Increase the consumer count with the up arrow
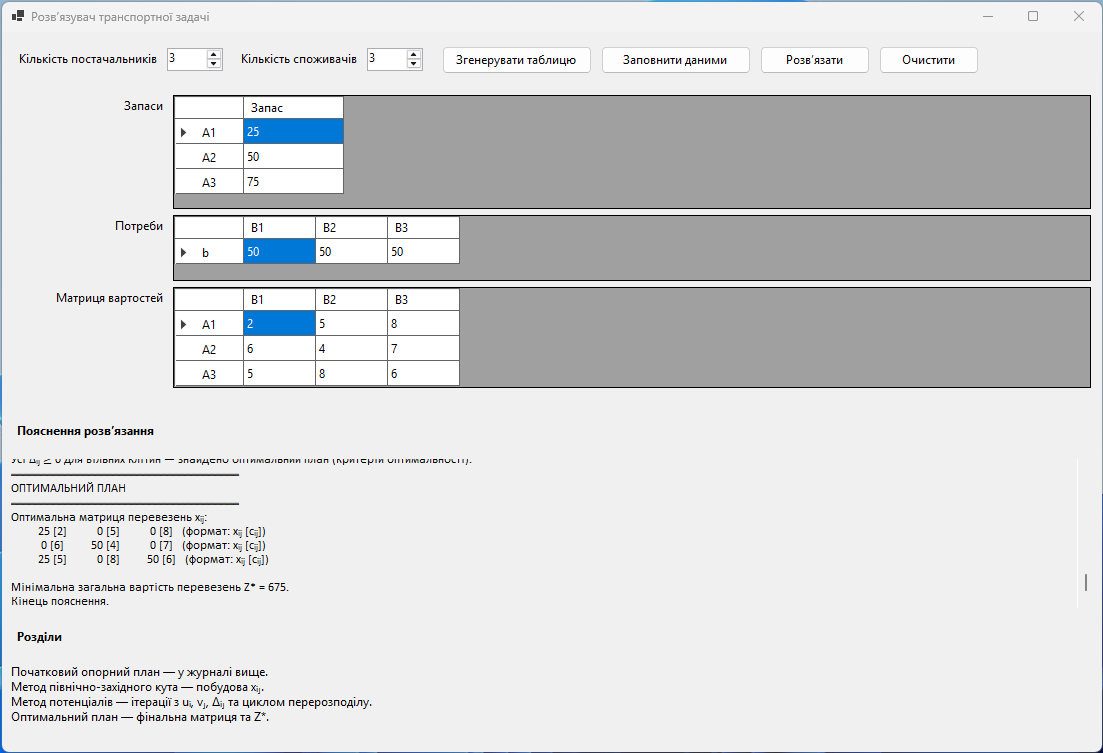 tap(414, 55)
